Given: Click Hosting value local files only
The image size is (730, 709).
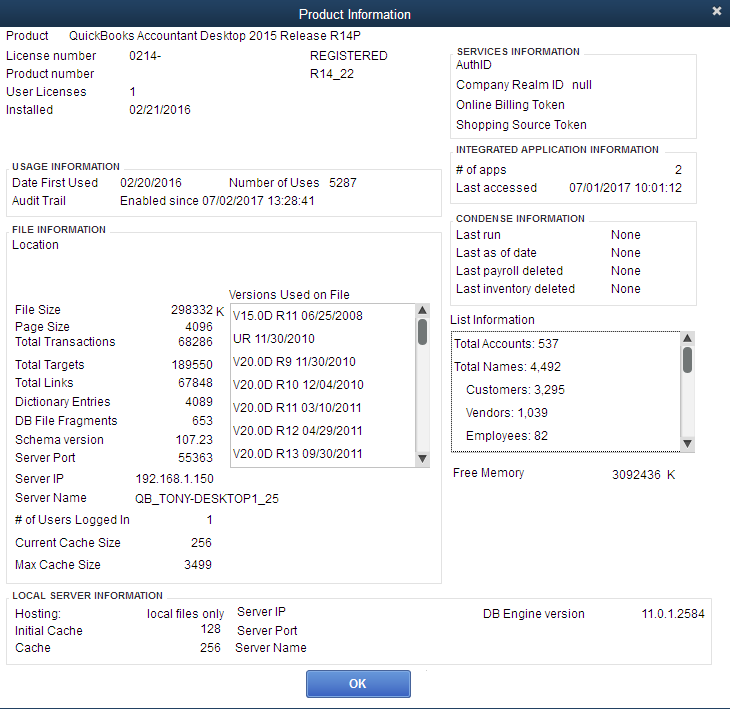Looking at the screenshot, I should pos(185,614).
